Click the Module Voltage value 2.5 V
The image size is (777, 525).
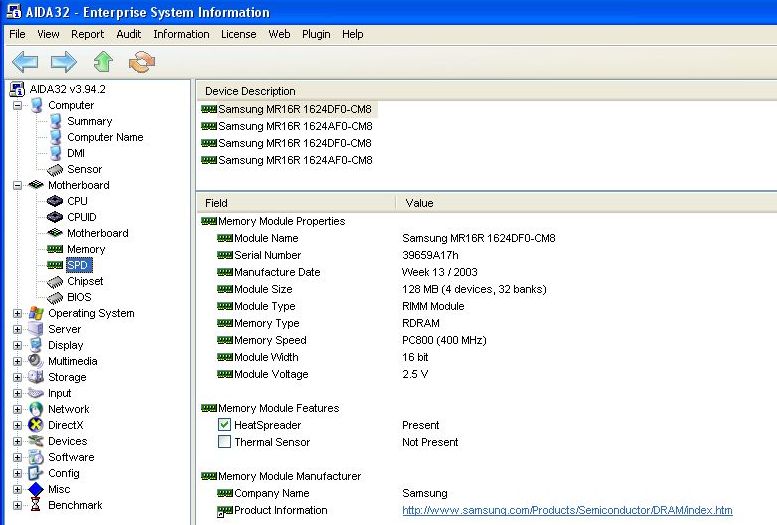[x=415, y=374]
